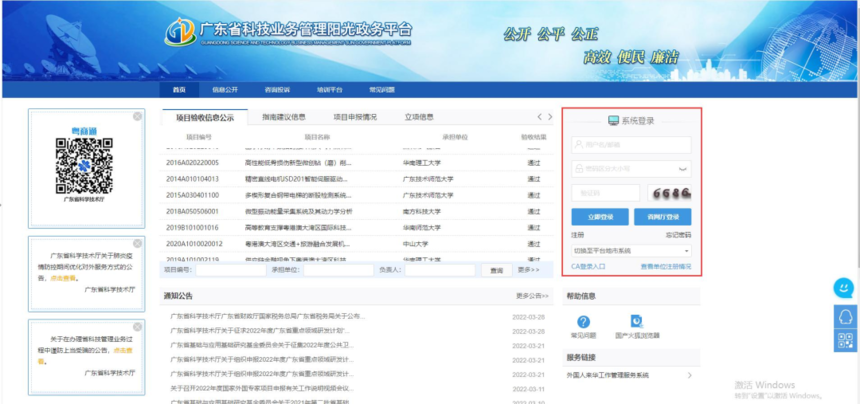Refresh the 6686 captcha image
This screenshot has width=860, height=404.
click(669, 193)
